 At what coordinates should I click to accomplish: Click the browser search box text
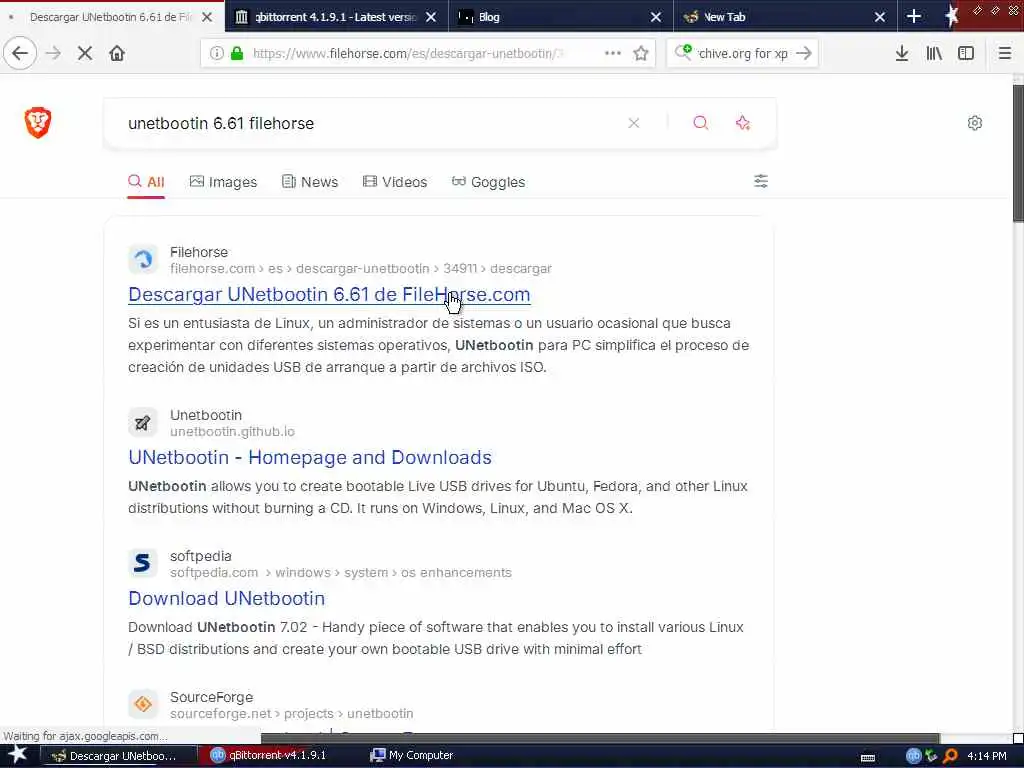743,54
